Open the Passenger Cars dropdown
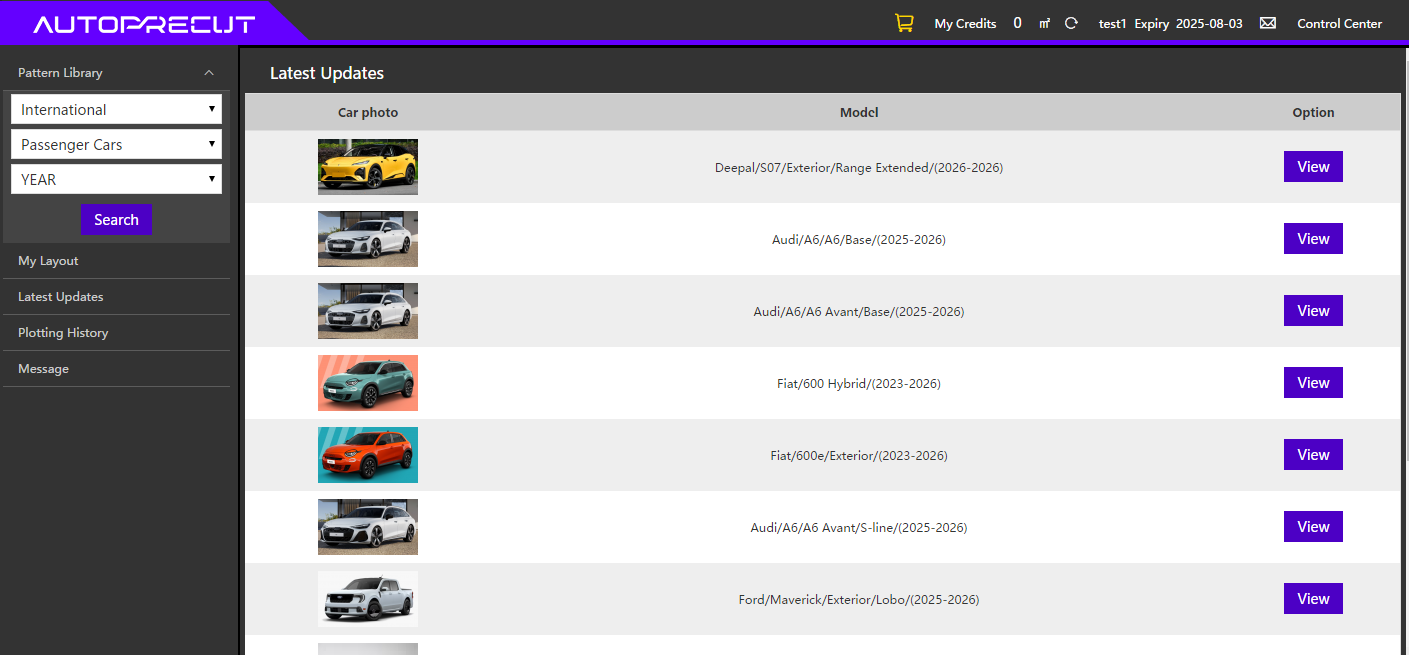 pyautogui.click(x=116, y=144)
